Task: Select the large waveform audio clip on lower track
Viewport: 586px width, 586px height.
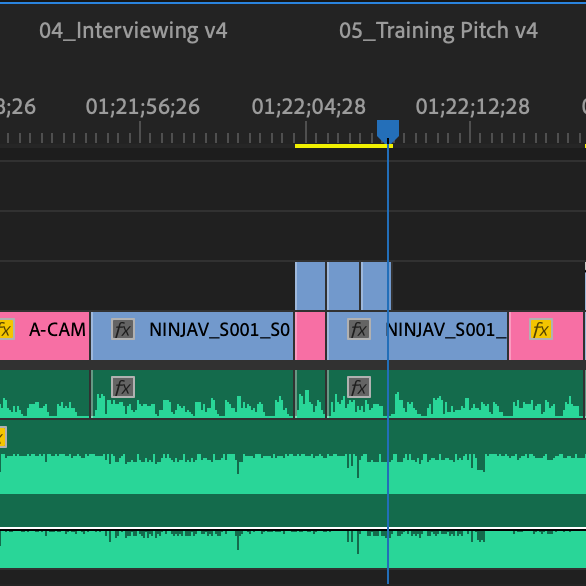Action: (x=293, y=494)
